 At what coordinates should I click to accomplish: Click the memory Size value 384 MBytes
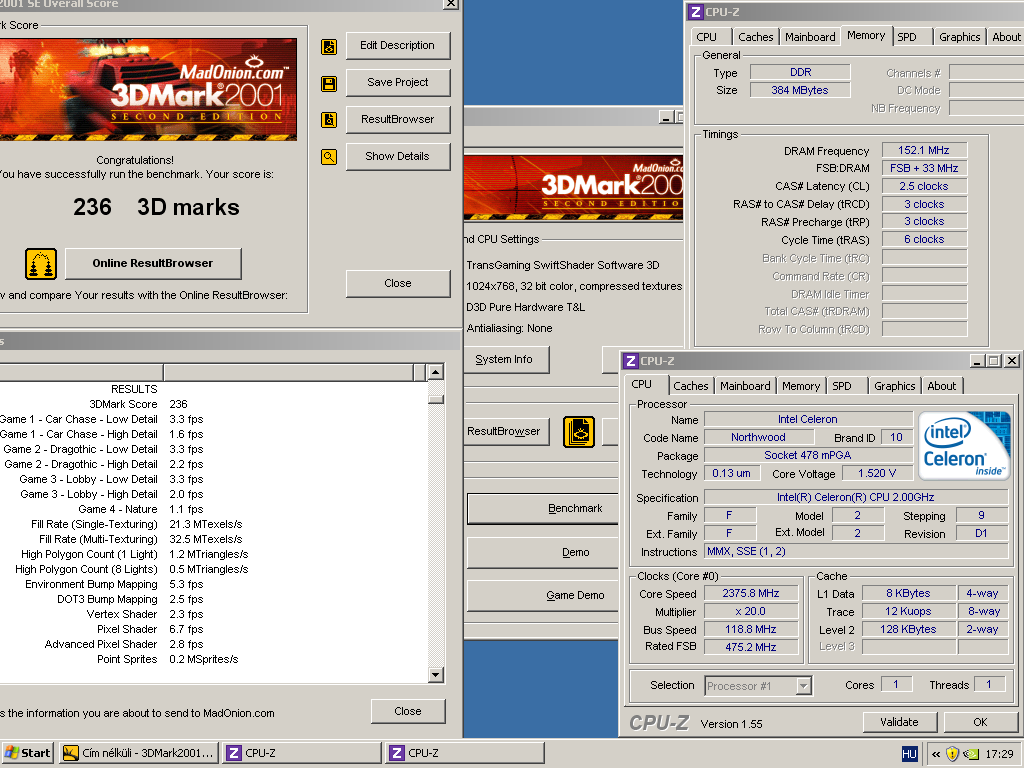(x=800, y=90)
